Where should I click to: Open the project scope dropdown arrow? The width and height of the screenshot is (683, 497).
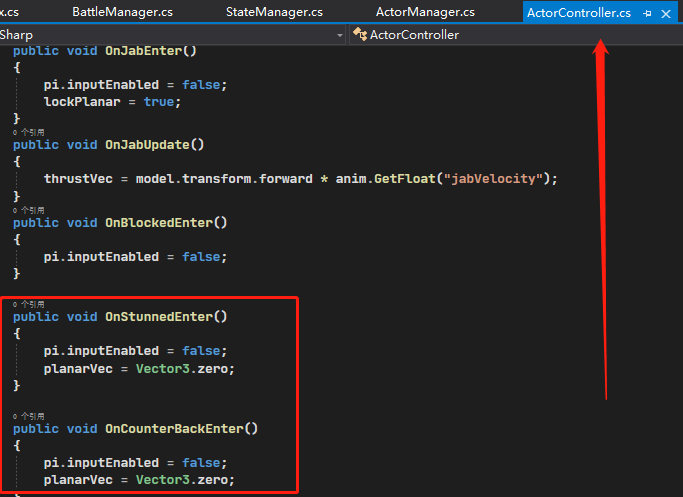point(340,35)
